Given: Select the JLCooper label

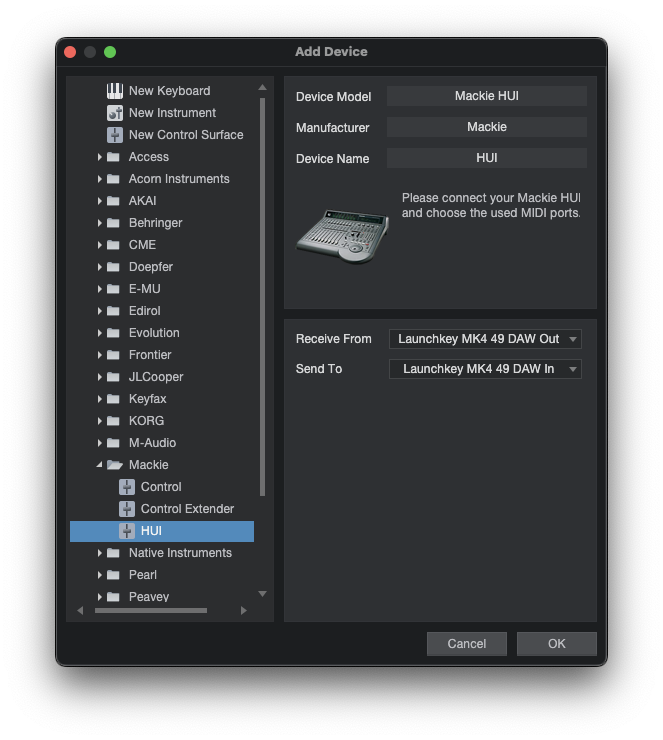Looking at the screenshot, I should 156,377.
